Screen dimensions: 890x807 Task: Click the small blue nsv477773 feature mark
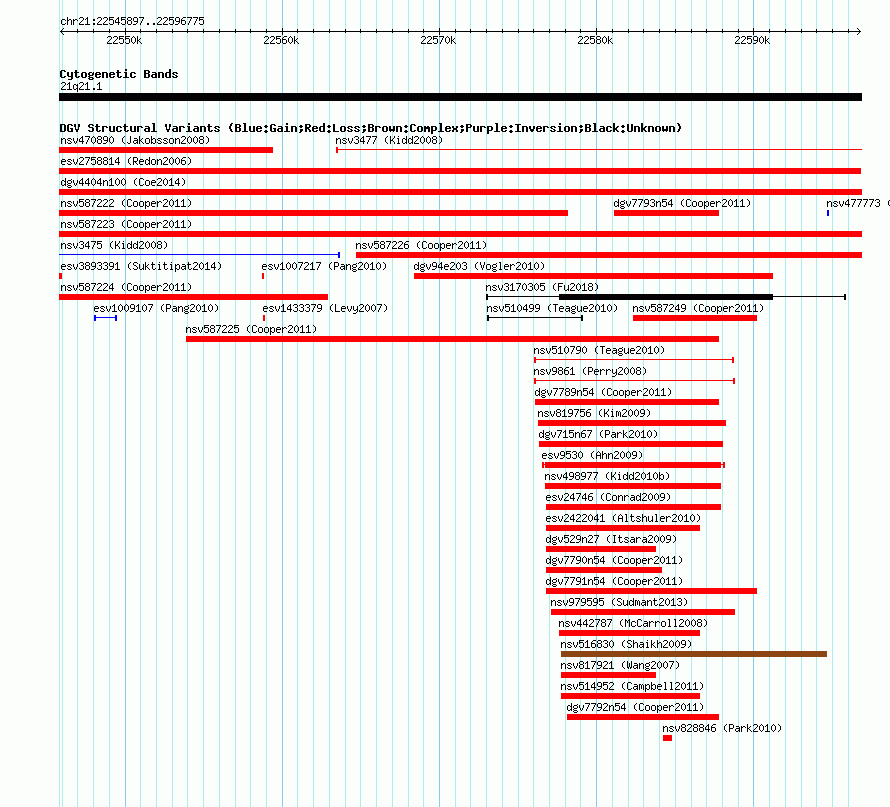point(828,213)
